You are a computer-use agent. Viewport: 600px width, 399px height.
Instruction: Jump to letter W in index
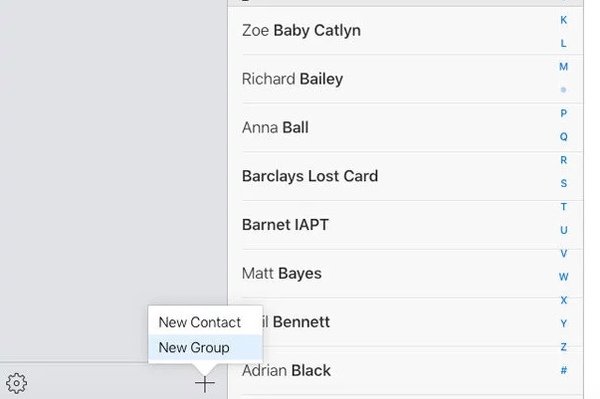click(563, 277)
